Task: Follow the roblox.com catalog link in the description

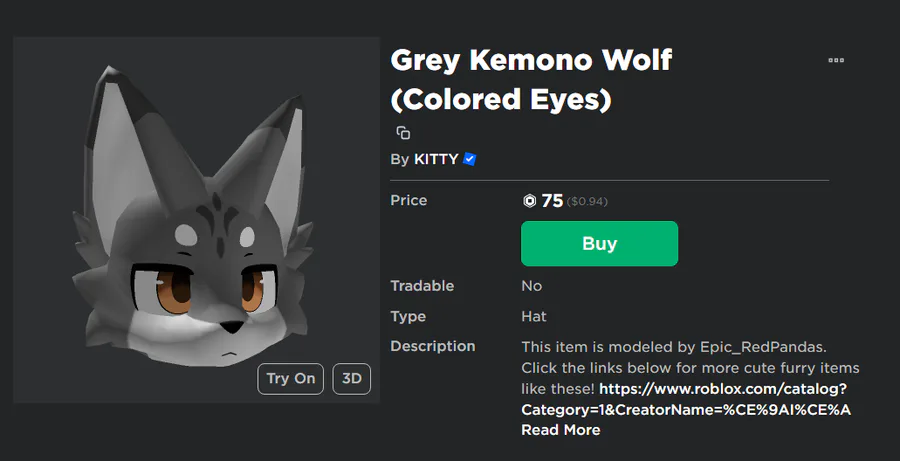Action: tap(686, 399)
